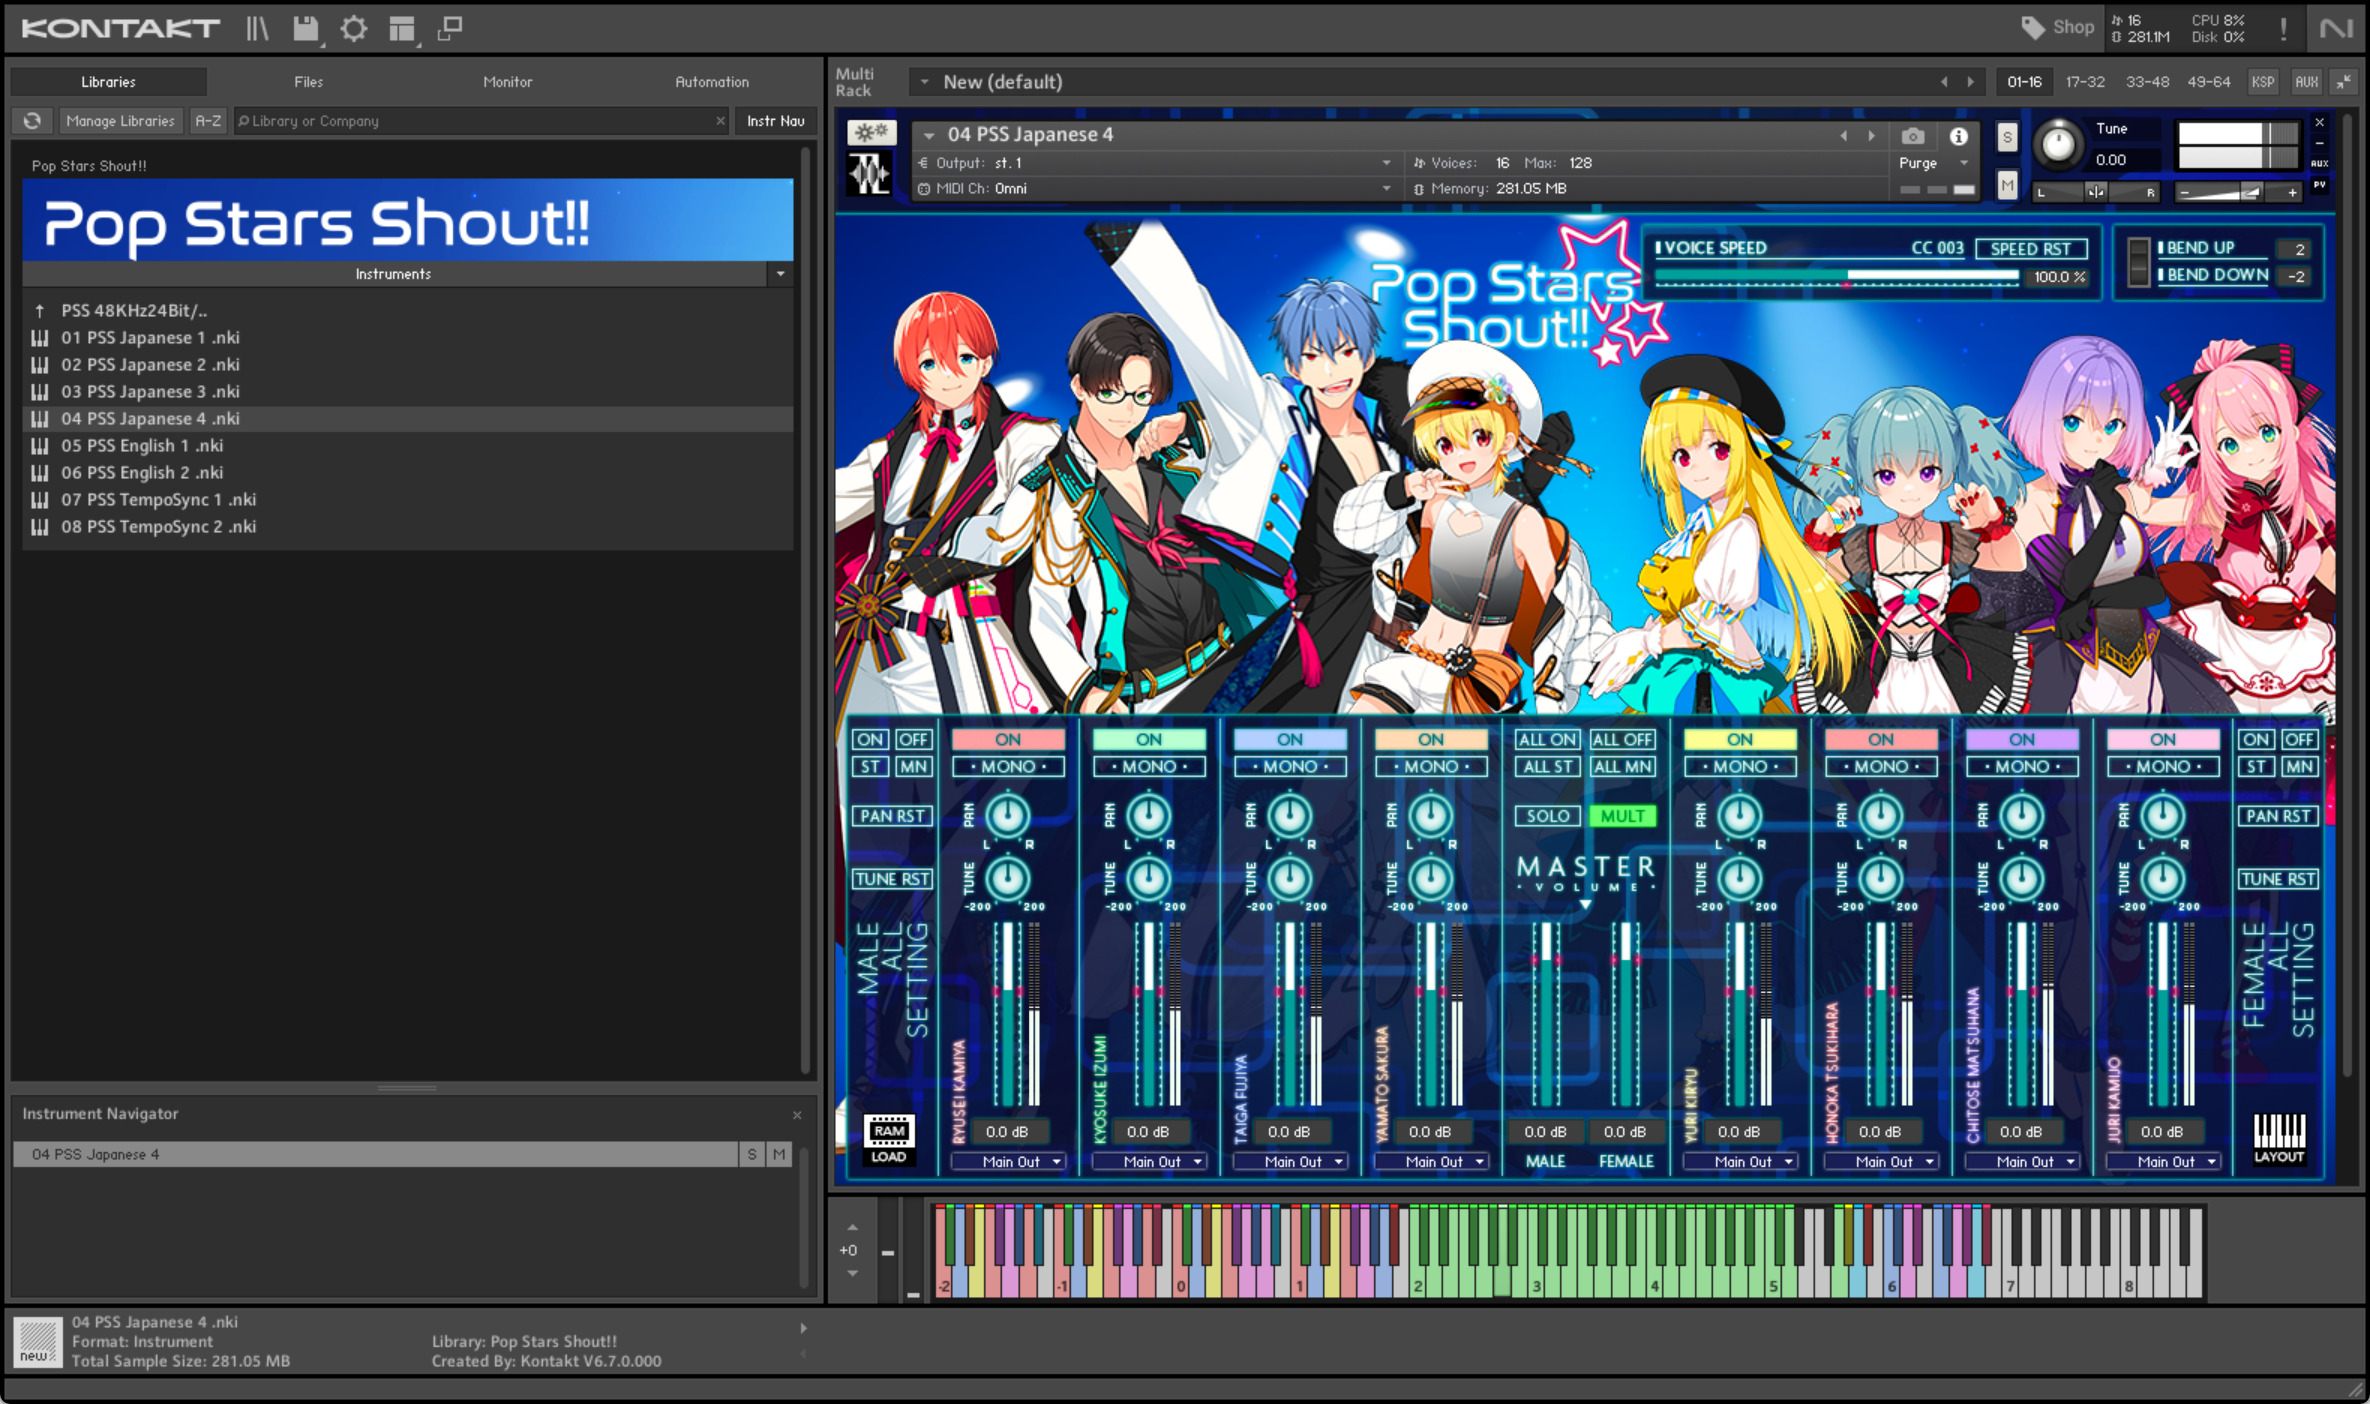This screenshot has width=2370, height=1404.
Task: Click the Manage Libraries button
Action: 120,121
